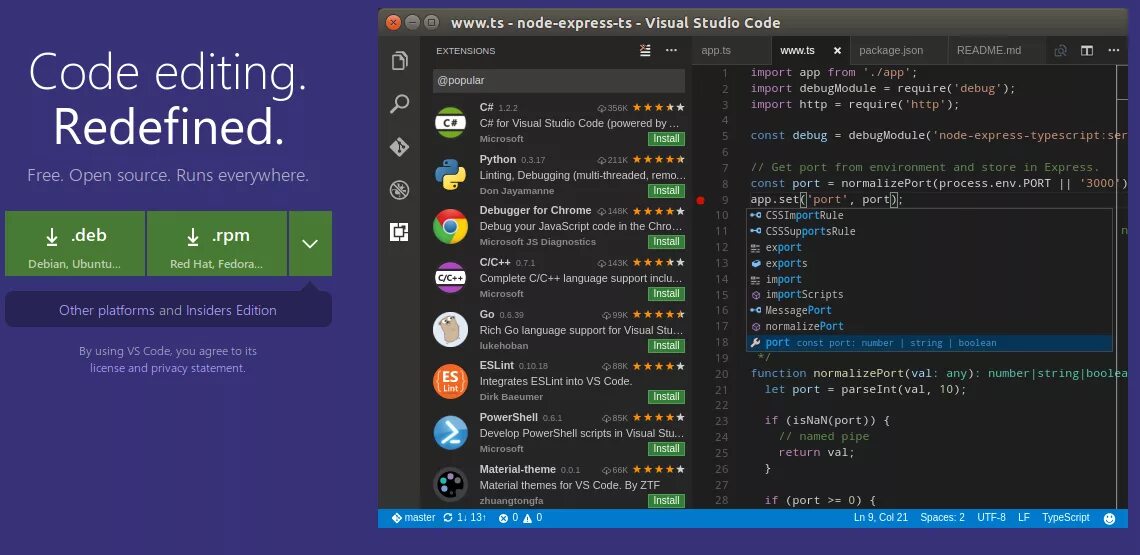Choose exports from the suggestion list
This screenshot has width=1140, height=555.
point(928,263)
